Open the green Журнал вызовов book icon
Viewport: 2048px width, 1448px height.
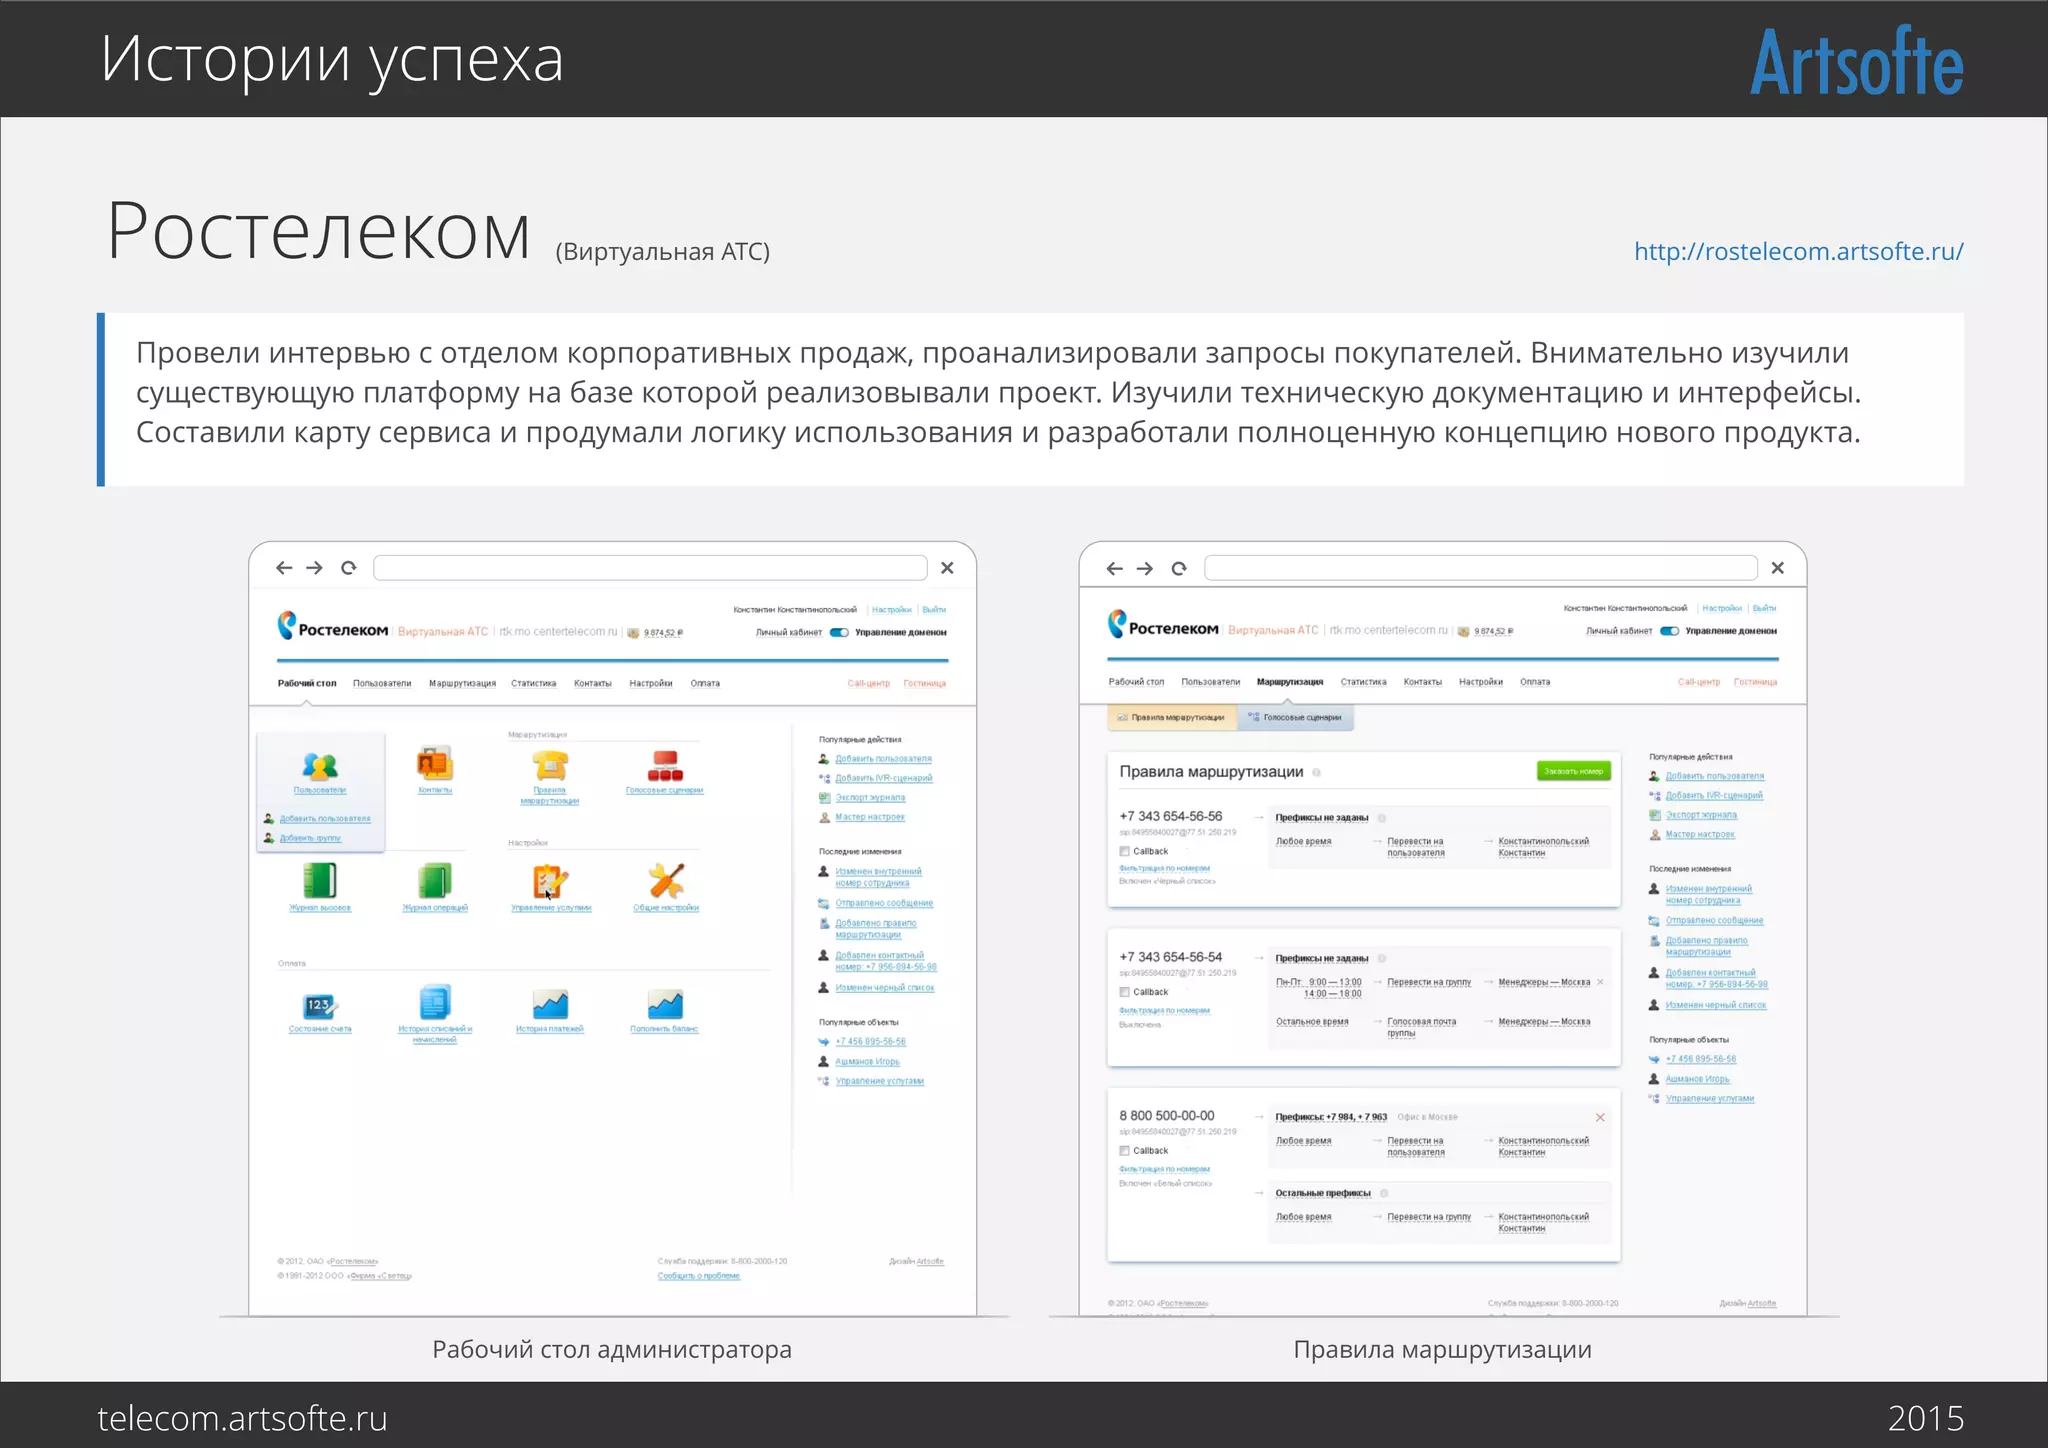click(x=320, y=881)
